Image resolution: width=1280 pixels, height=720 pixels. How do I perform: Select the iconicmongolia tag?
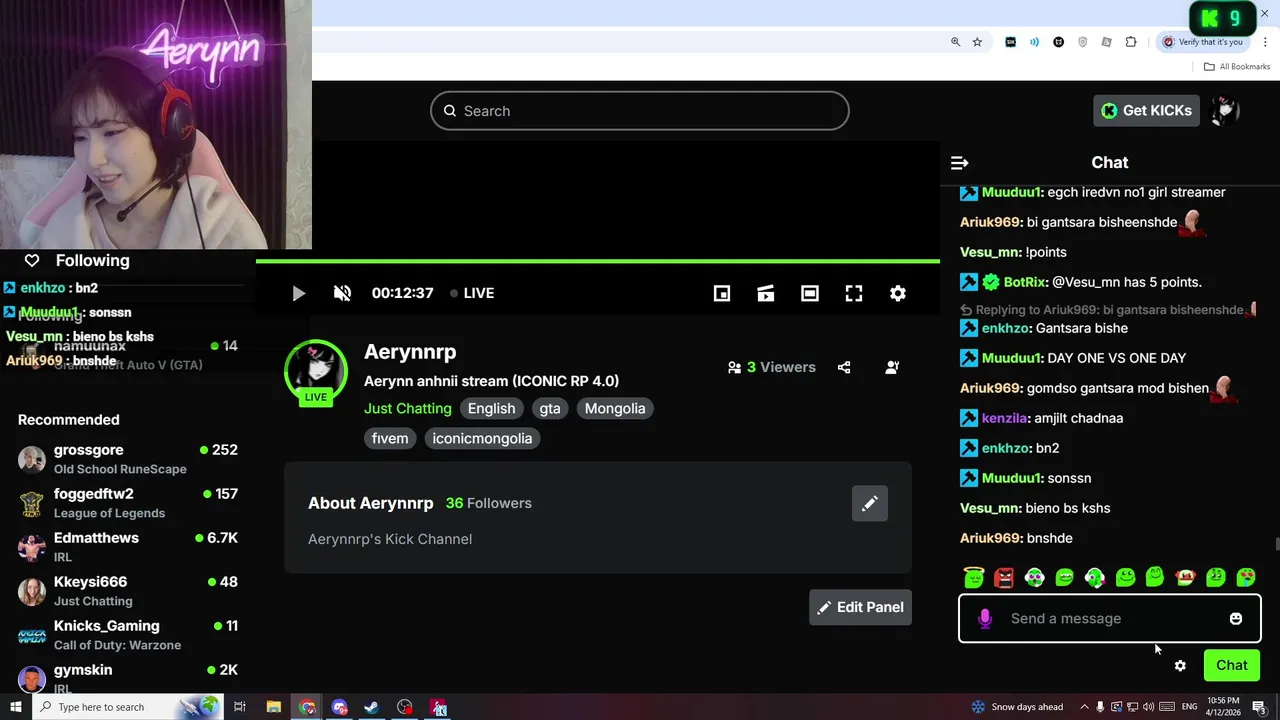pyautogui.click(x=482, y=438)
